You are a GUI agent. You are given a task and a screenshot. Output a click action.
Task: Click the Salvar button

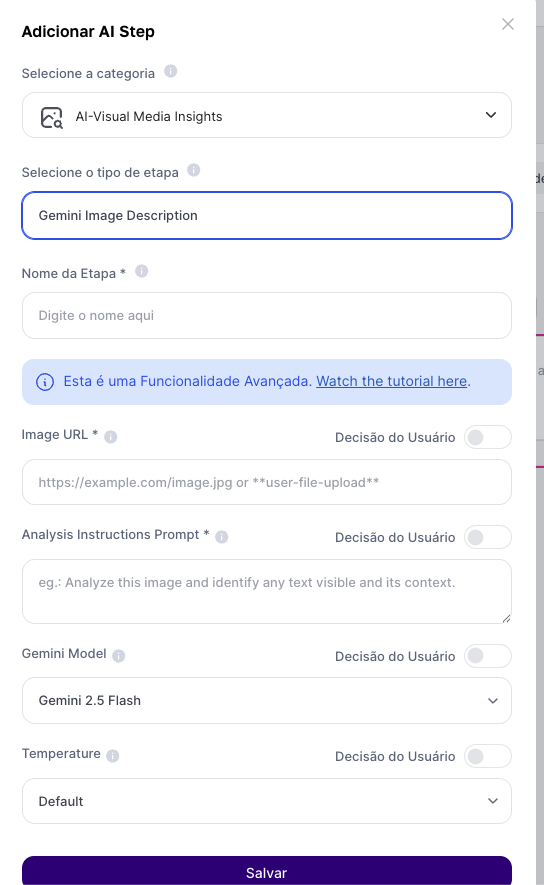pos(267,871)
